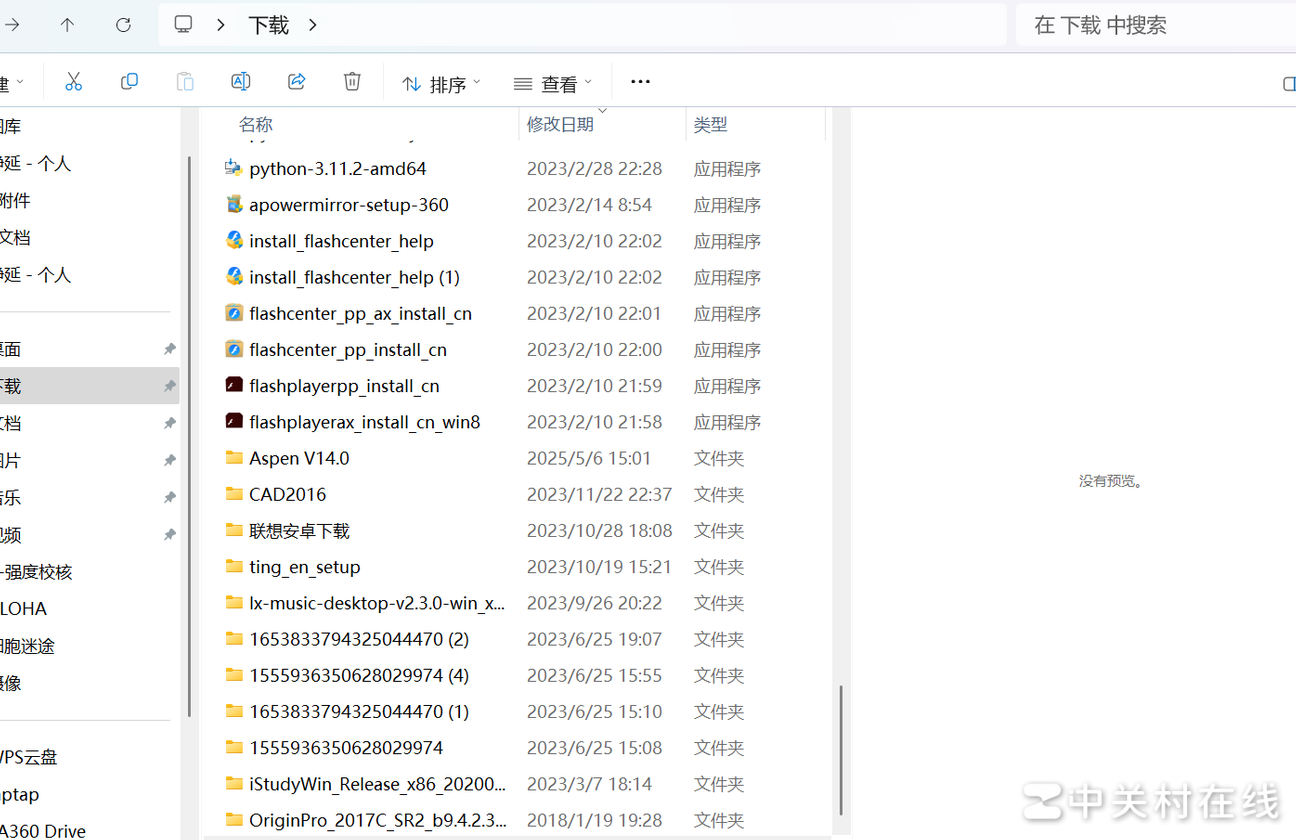
Task: Go up one folder level arrow
Action: tap(67, 25)
